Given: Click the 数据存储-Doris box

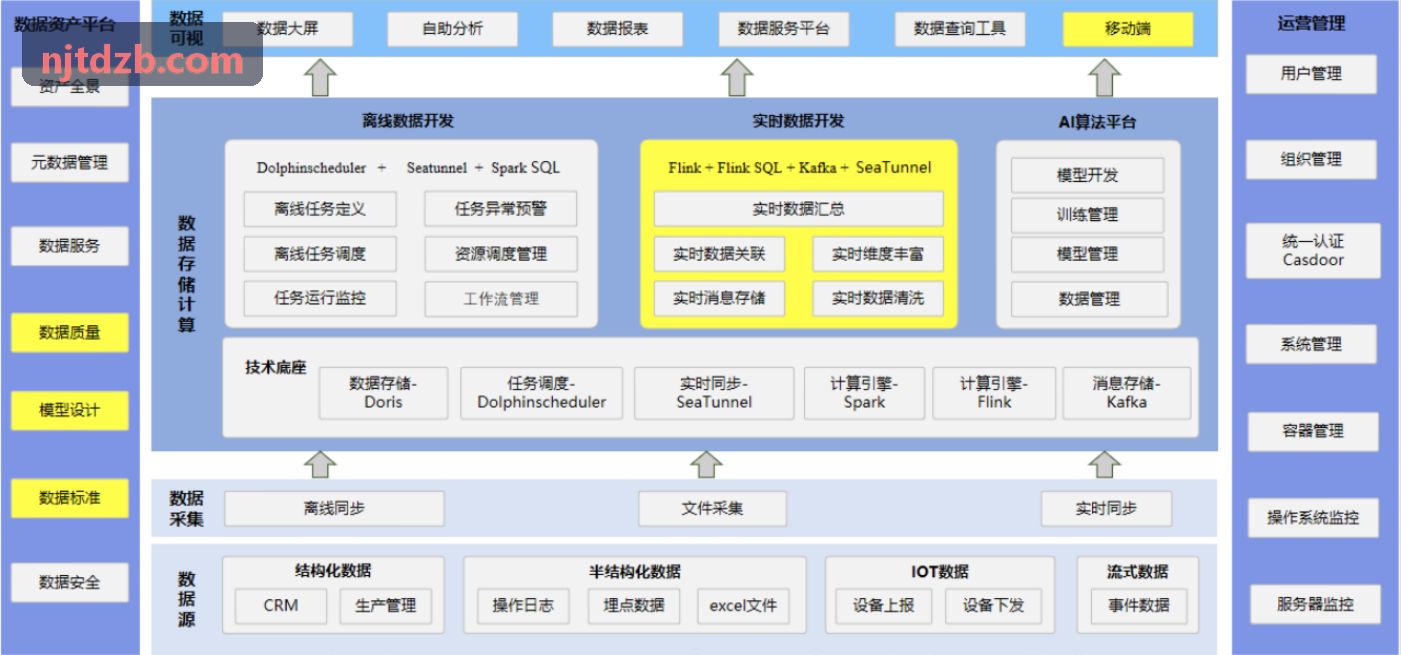Looking at the screenshot, I should 384,393.
